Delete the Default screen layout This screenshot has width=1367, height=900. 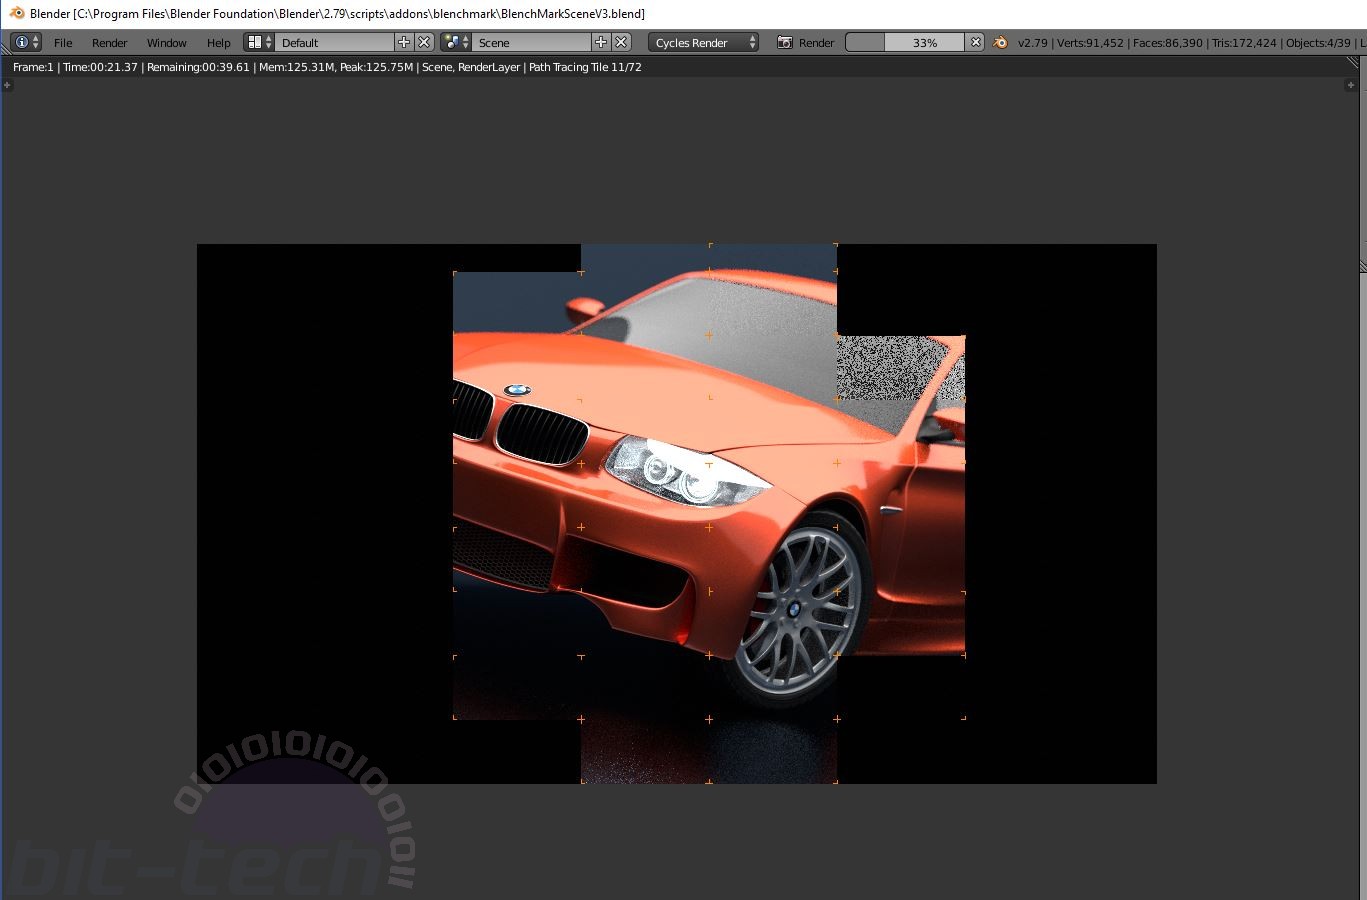pyautogui.click(x=424, y=42)
